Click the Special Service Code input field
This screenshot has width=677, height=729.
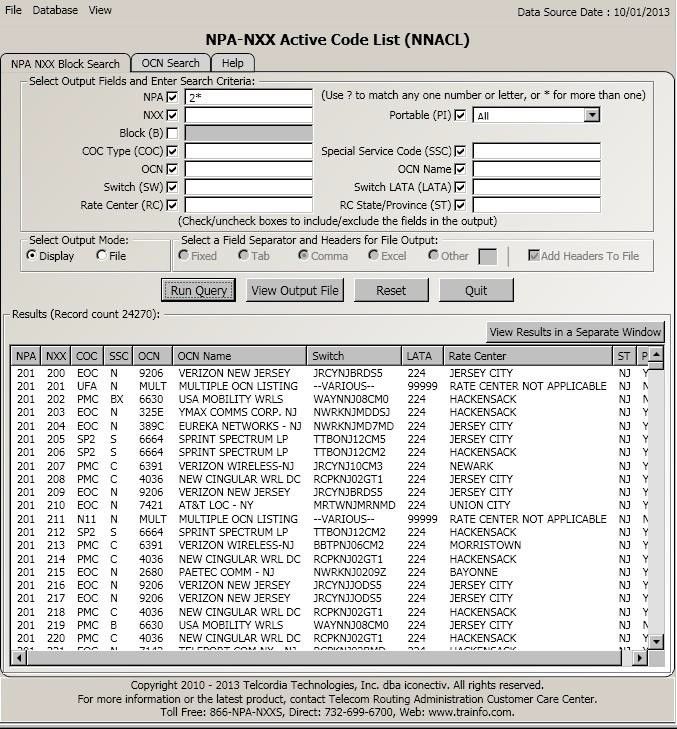pos(537,151)
